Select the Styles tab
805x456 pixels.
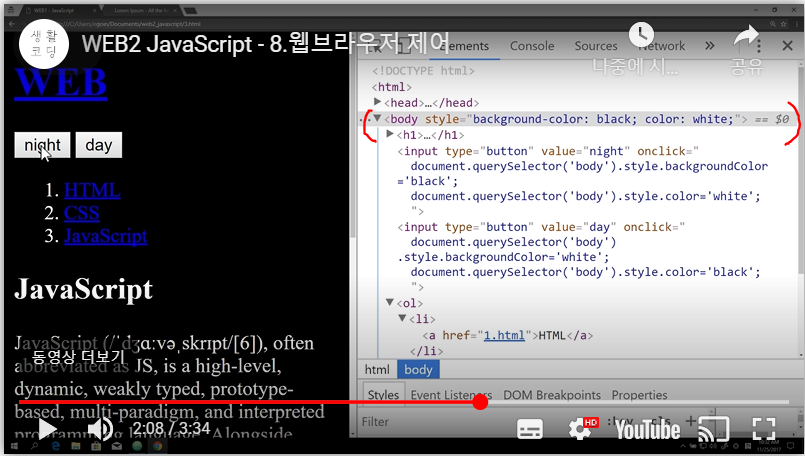coord(383,395)
